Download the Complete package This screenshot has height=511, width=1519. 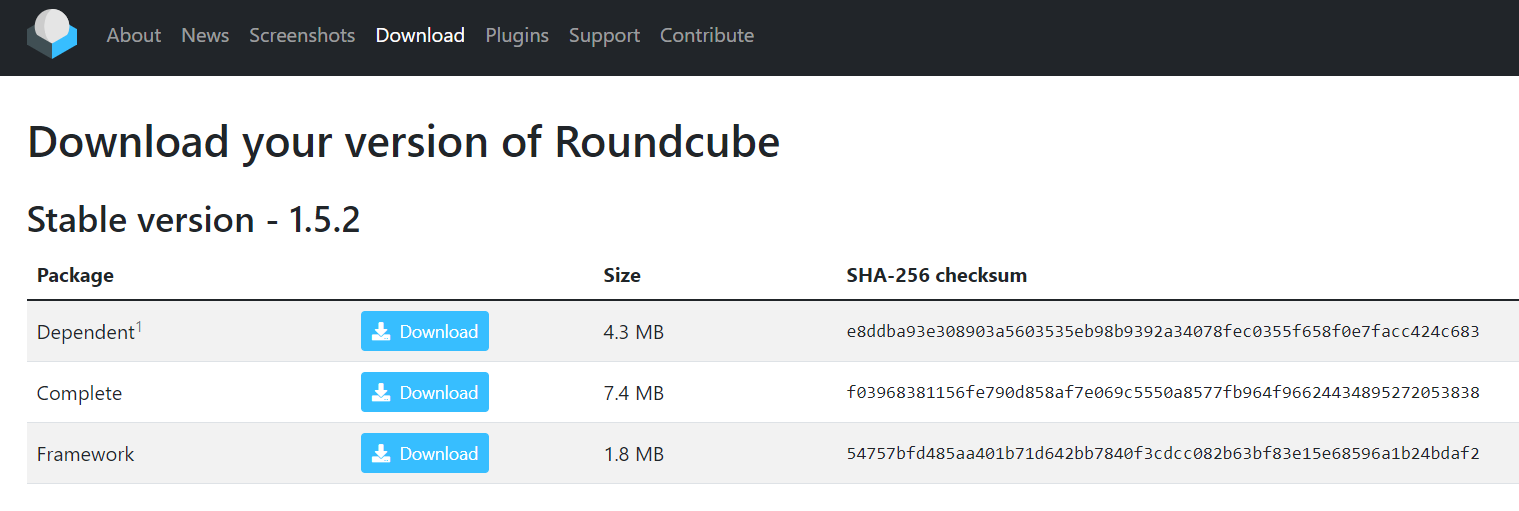pyautogui.click(x=425, y=392)
